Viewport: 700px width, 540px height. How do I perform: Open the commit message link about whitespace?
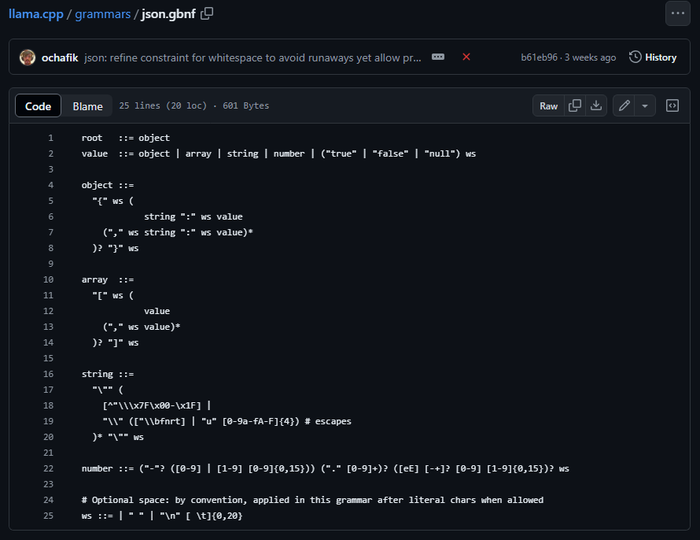253,58
